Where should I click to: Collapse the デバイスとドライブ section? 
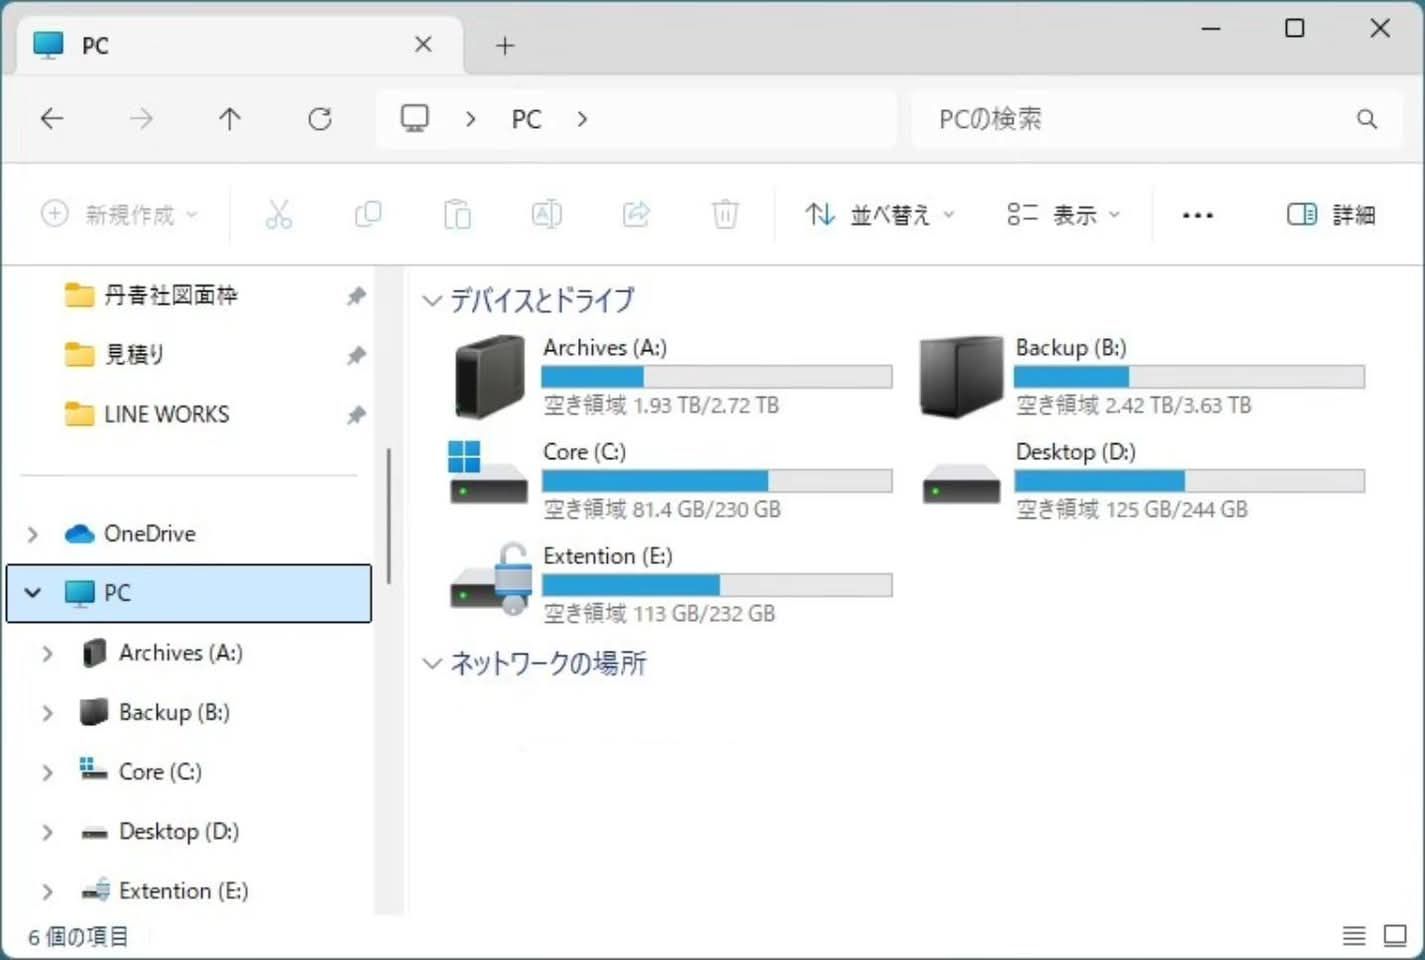(x=432, y=300)
